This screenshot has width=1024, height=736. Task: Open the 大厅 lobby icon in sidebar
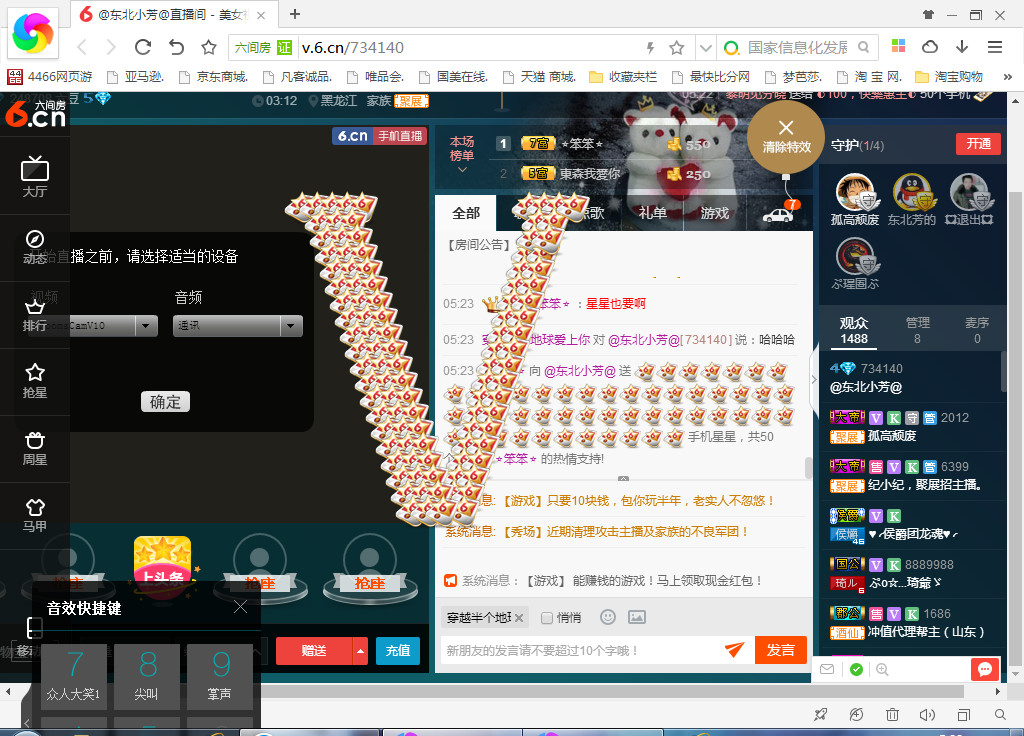35,176
